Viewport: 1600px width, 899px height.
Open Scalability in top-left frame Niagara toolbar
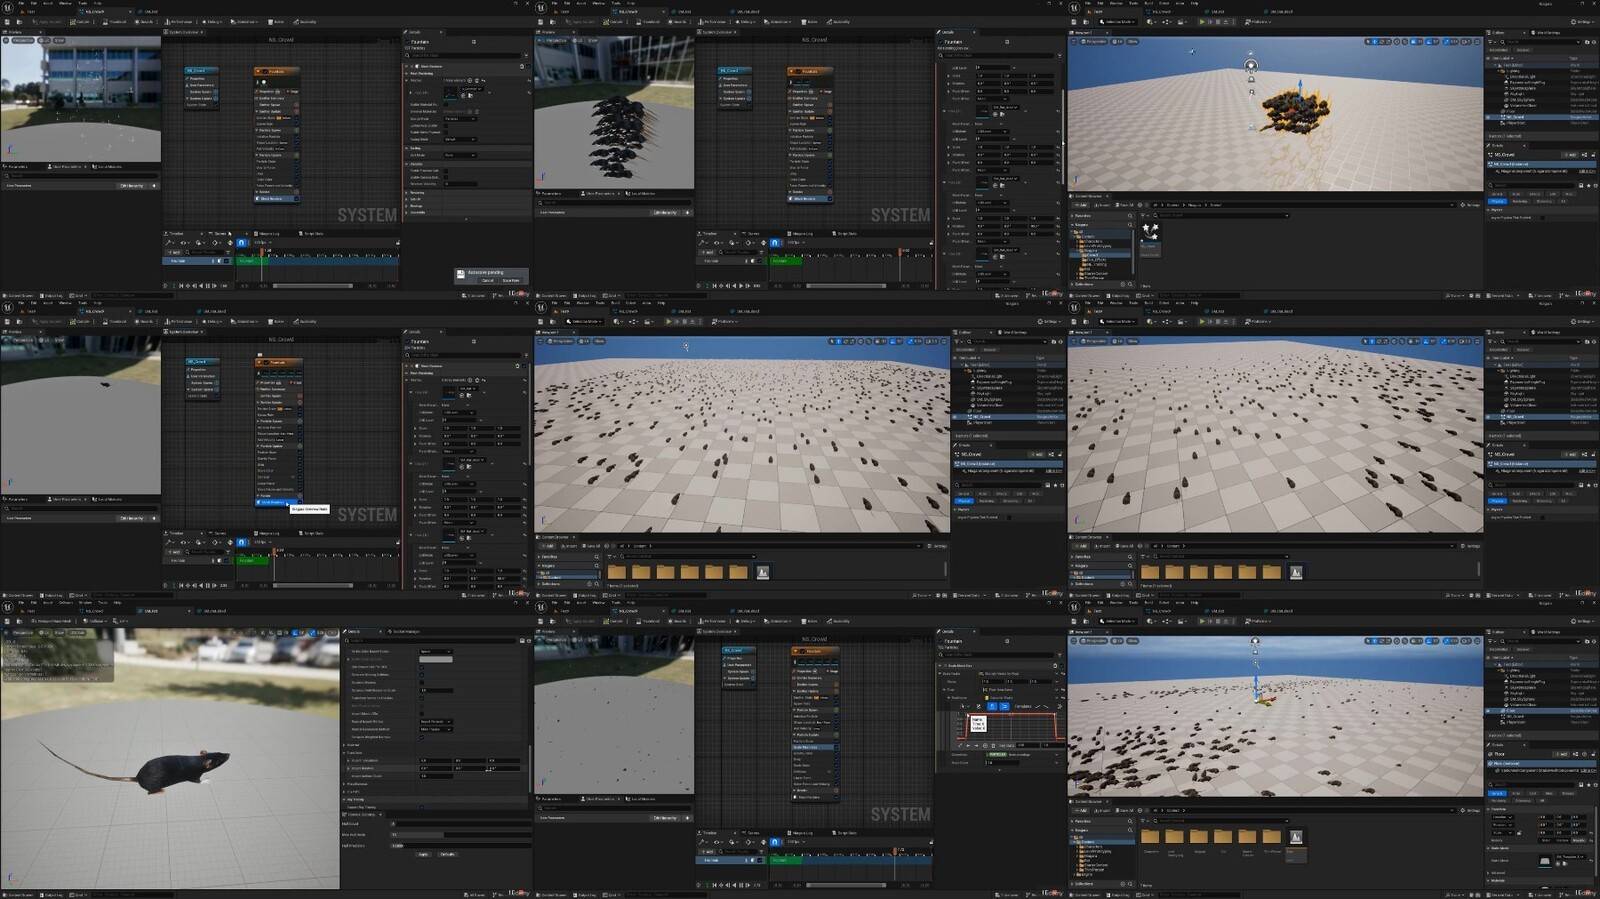(x=304, y=22)
